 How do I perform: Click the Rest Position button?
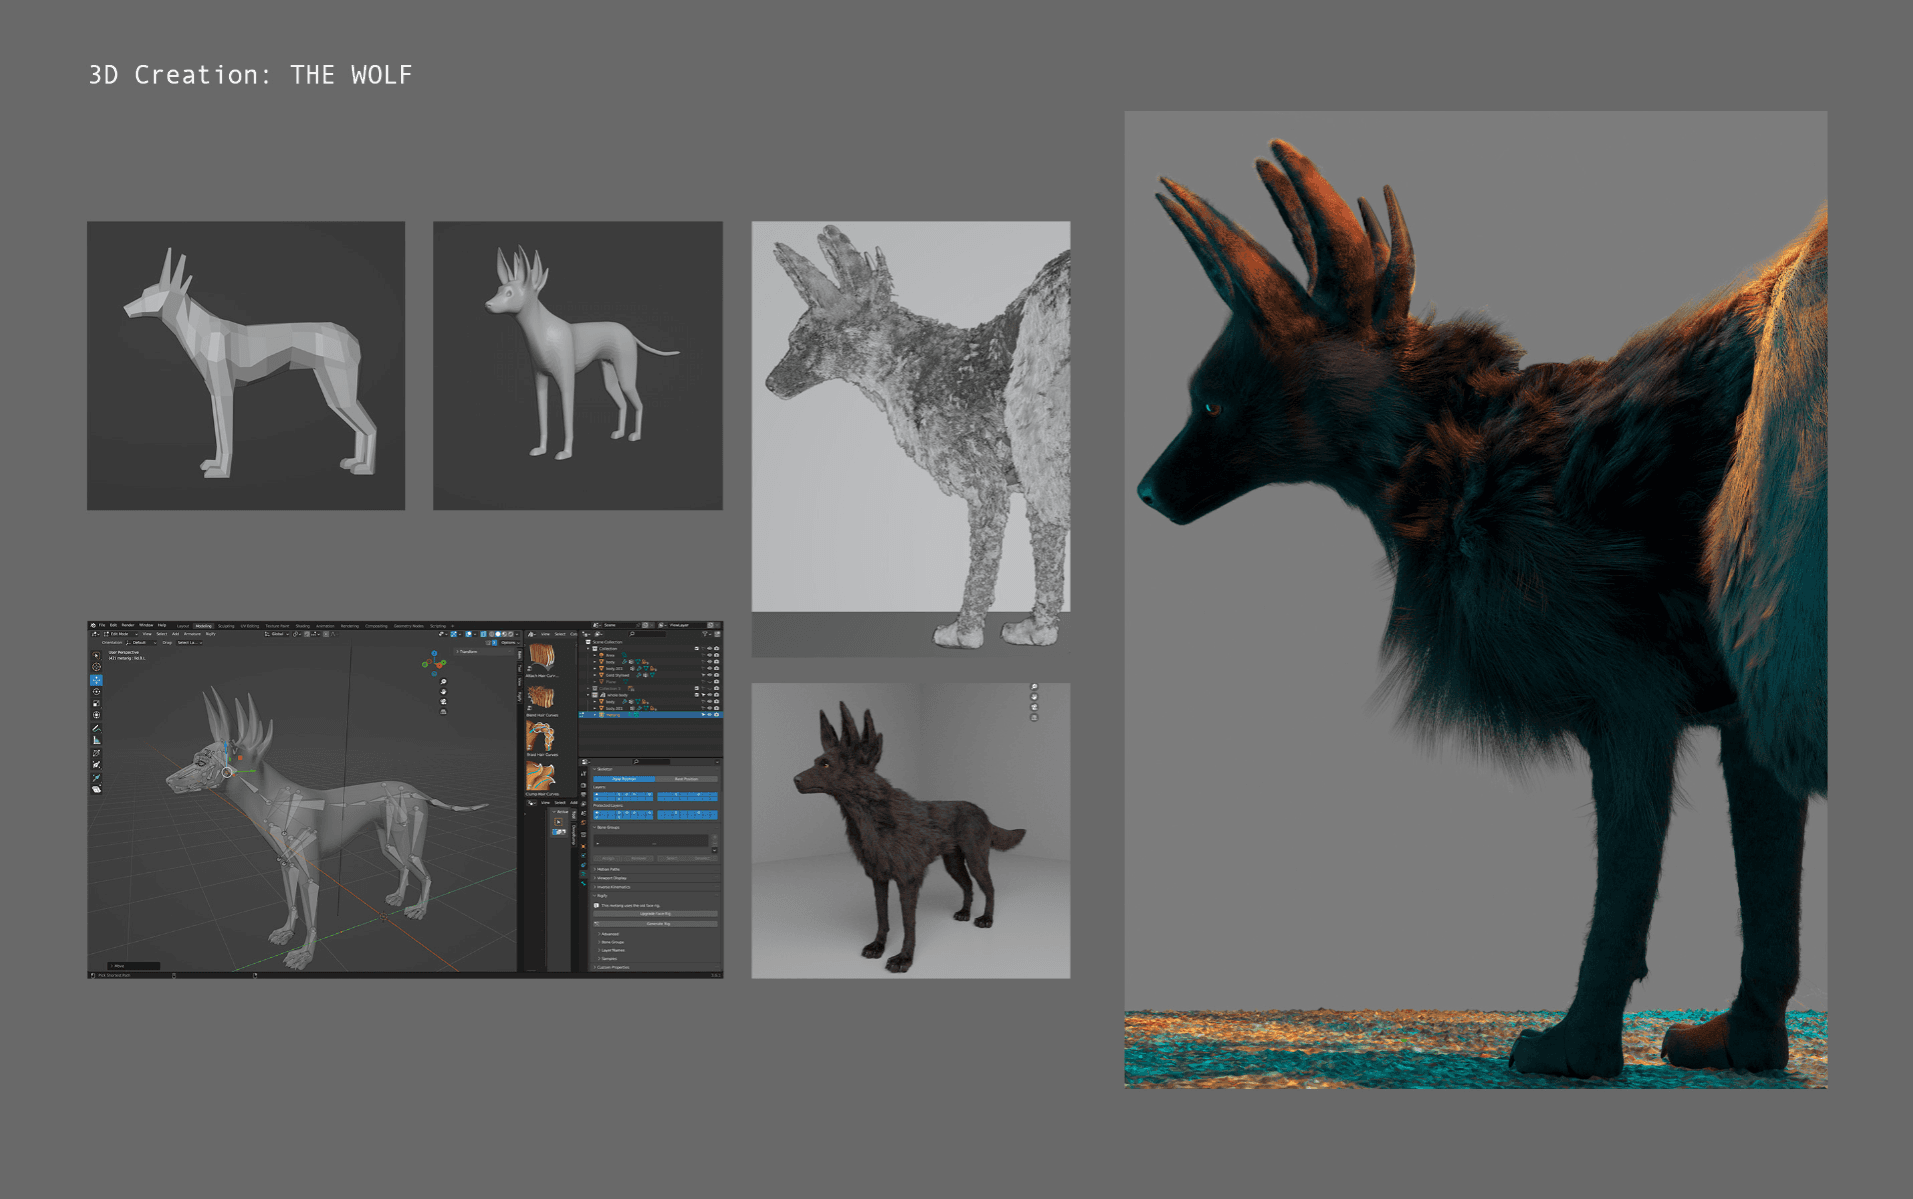[686, 779]
